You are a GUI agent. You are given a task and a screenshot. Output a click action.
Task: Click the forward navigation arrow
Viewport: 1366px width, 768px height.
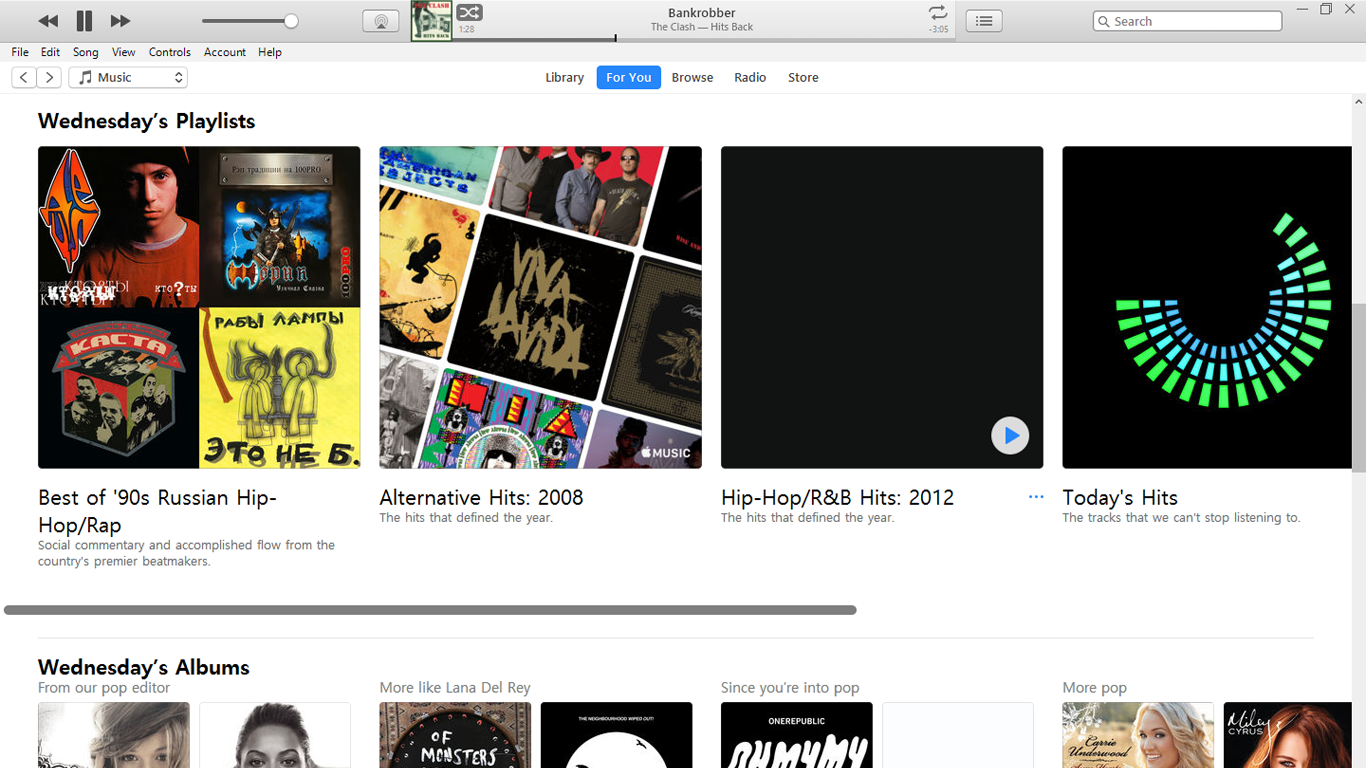click(x=49, y=77)
